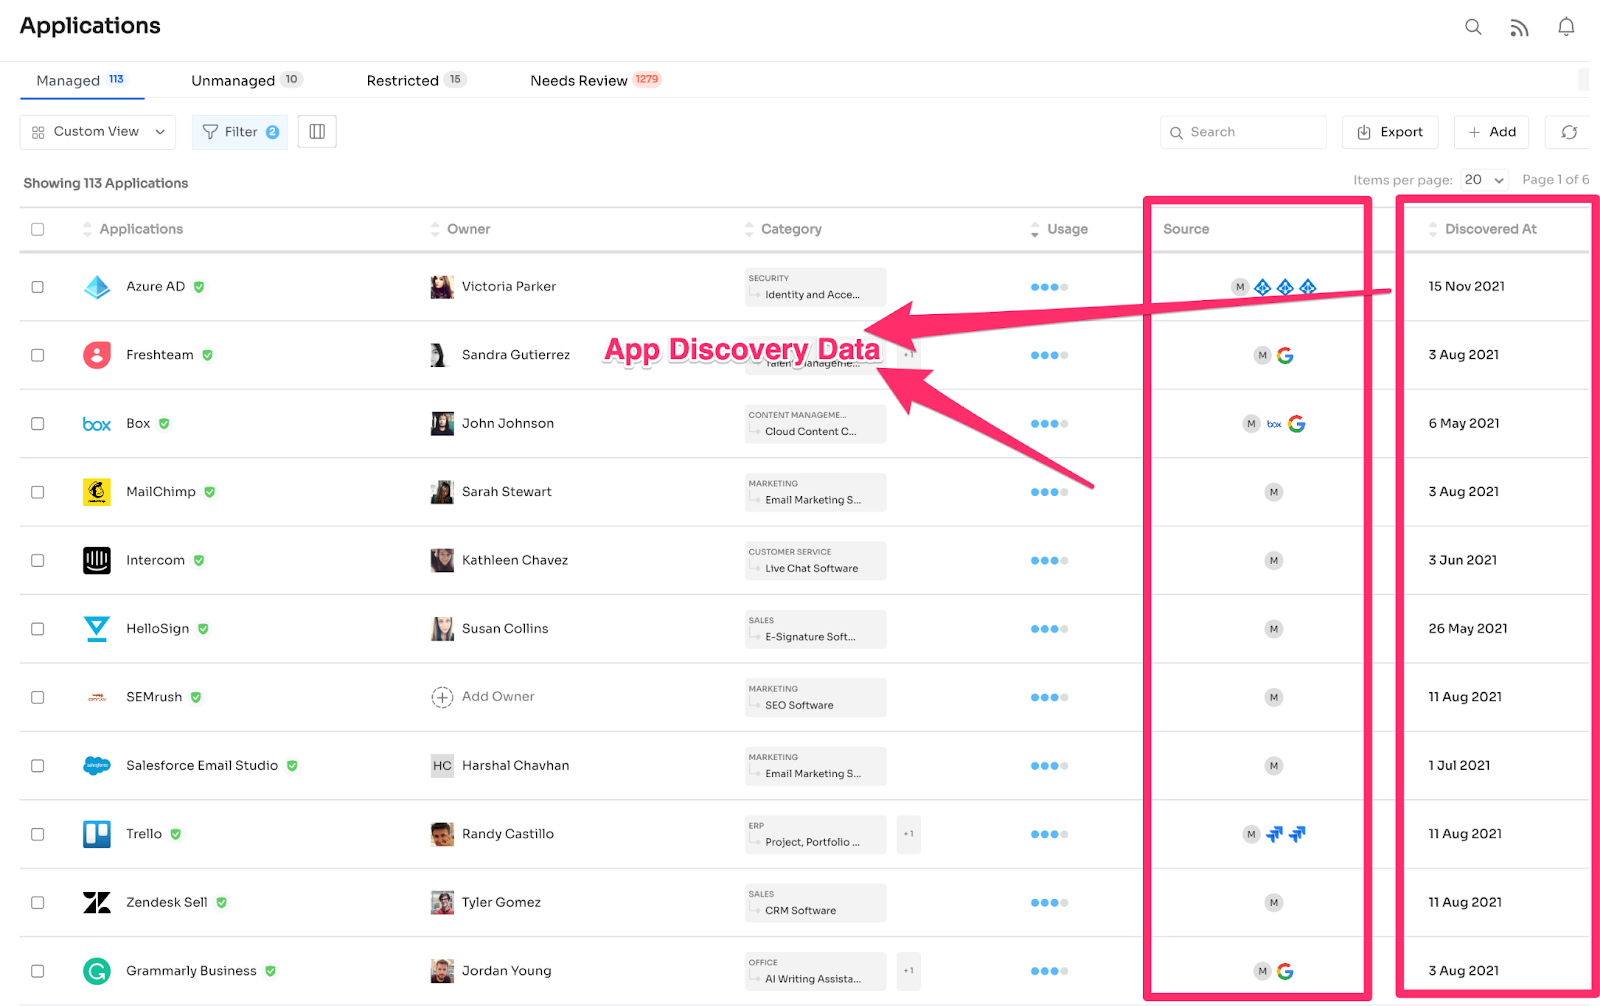This screenshot has height=1006, width=1600.
Task: Switch to the Unmanaged tab
Action: (x=246, y=80)
